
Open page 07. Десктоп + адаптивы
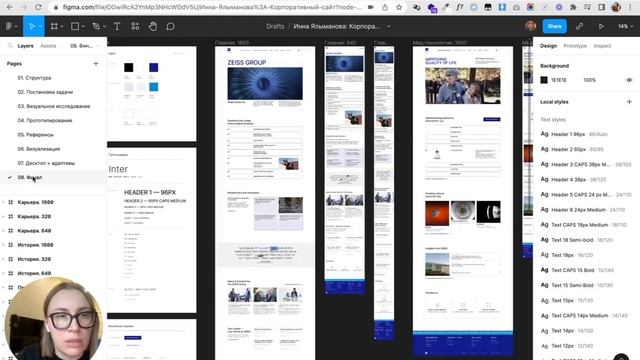pyautogui.click(x=46, y=163)
